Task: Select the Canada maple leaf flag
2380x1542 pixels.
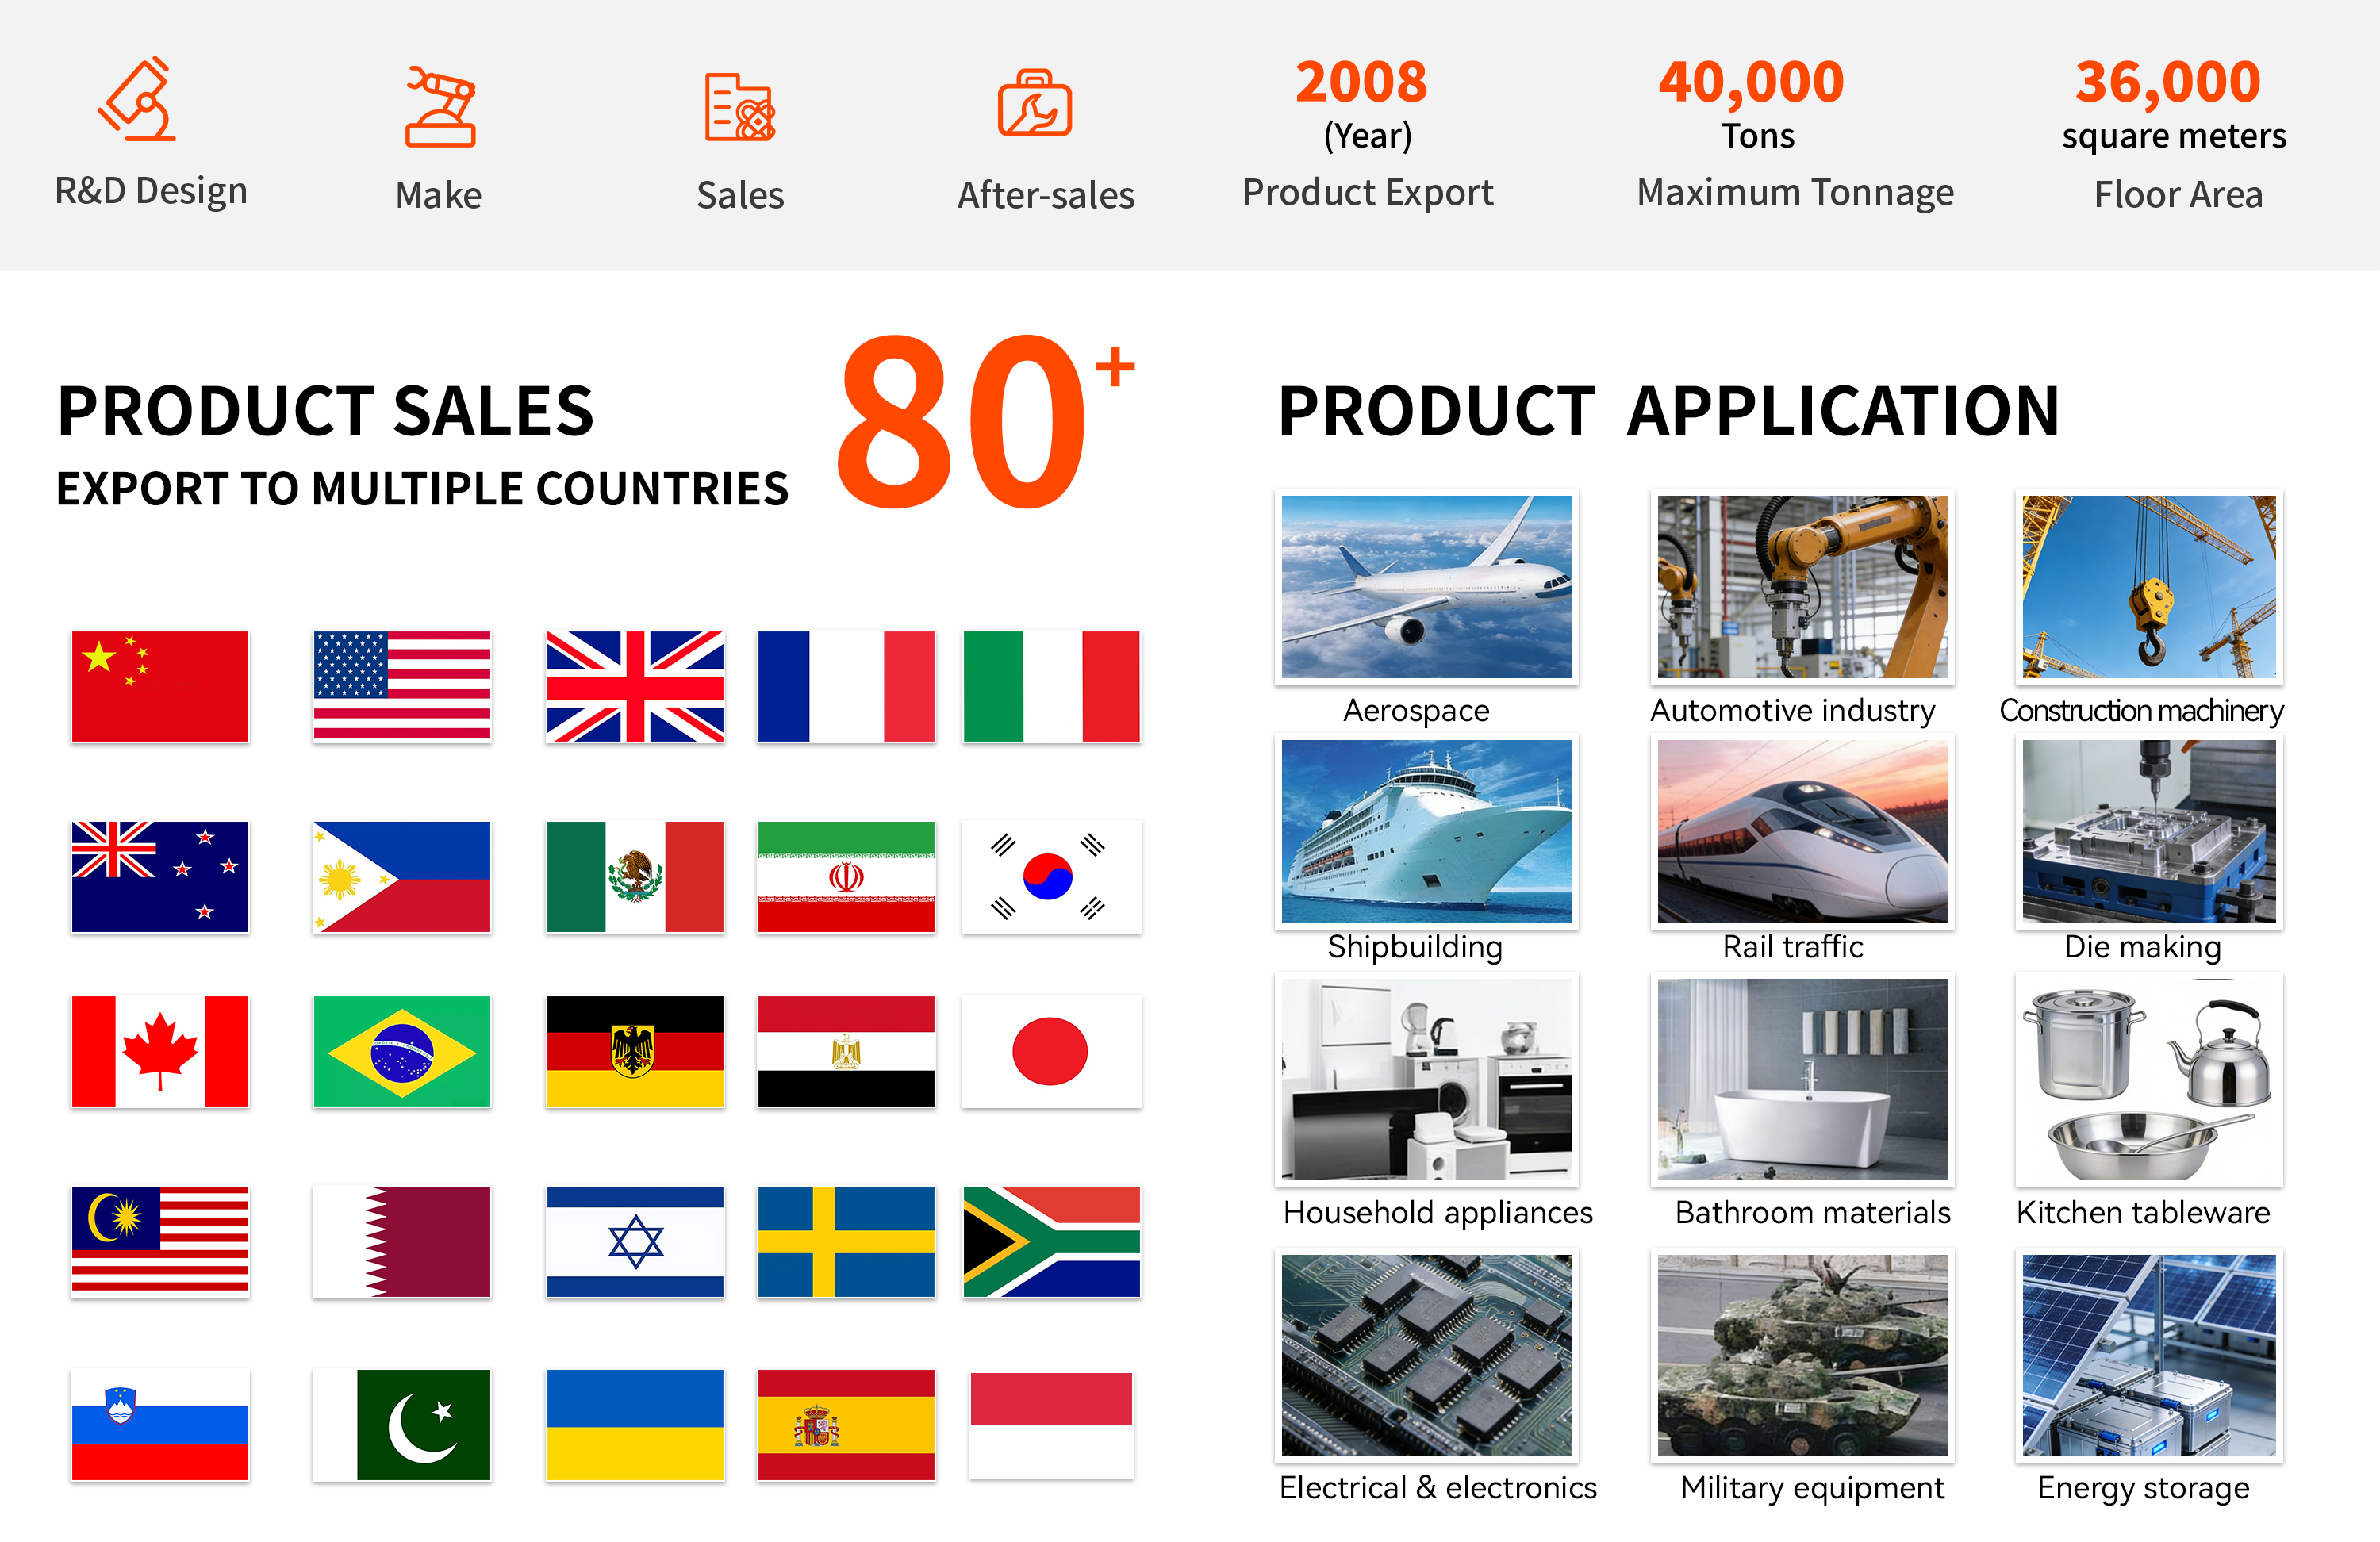Action: click(160, 1051)
